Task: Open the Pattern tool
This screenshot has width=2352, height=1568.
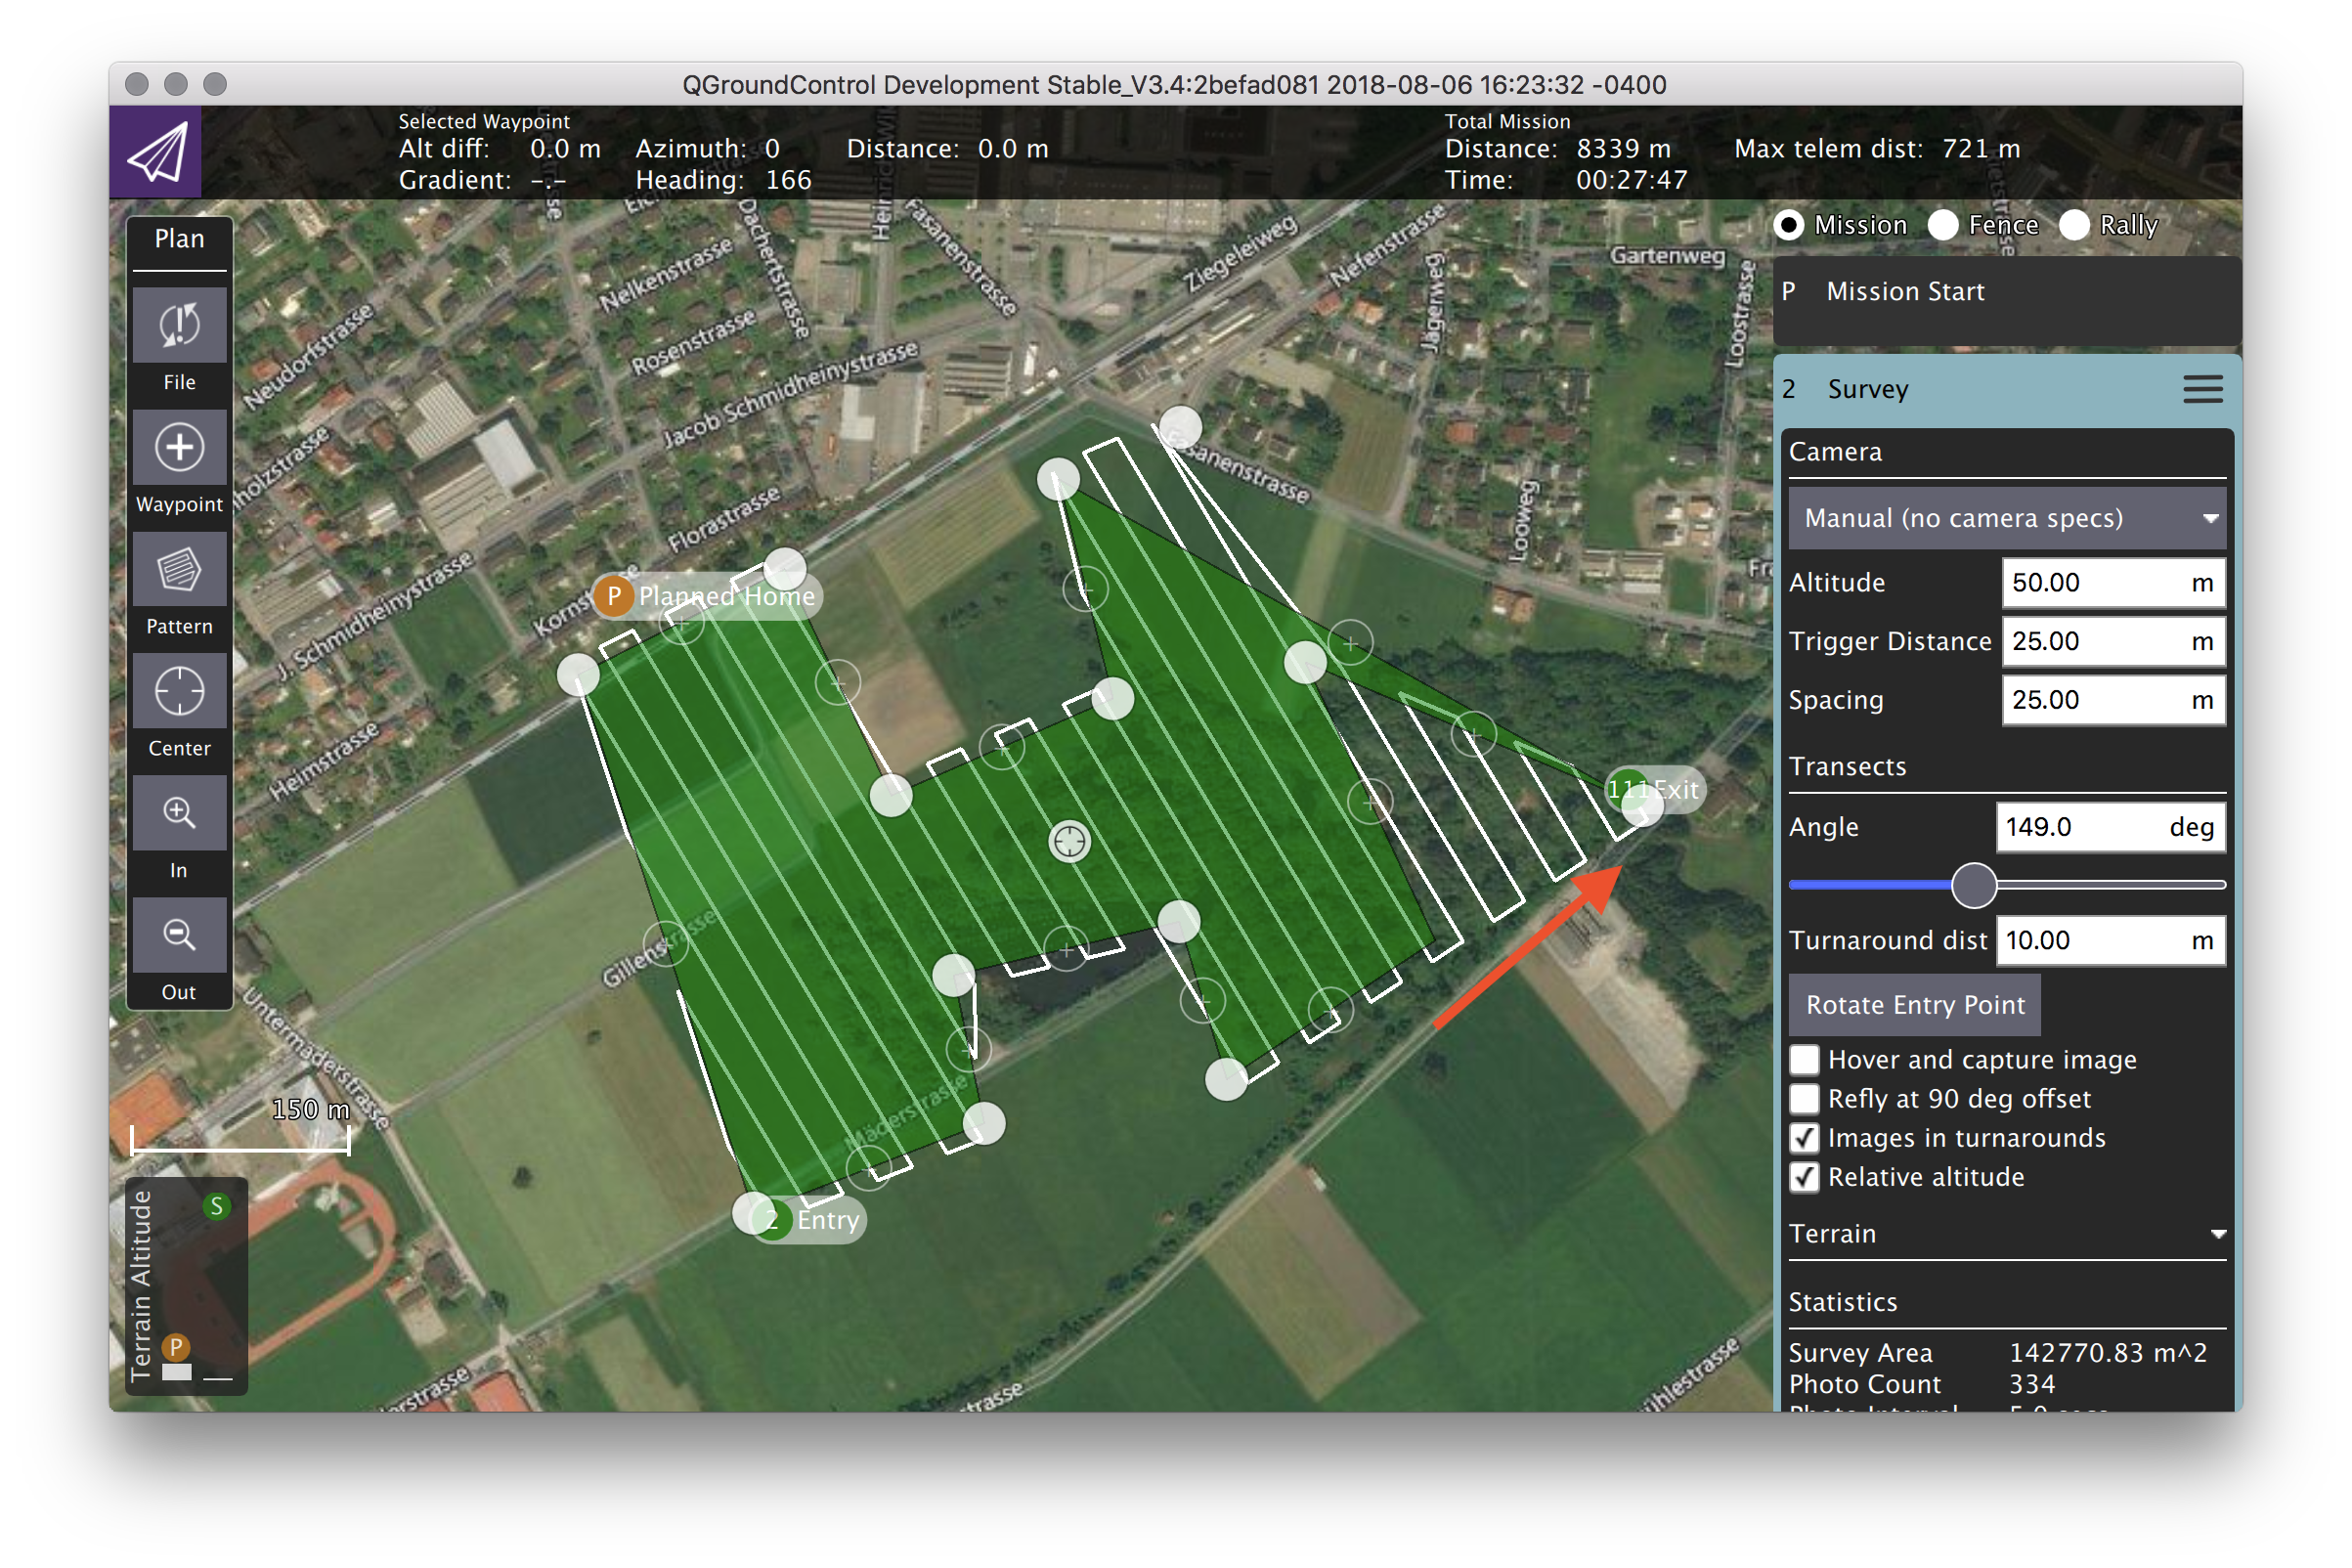Action: 179,570
